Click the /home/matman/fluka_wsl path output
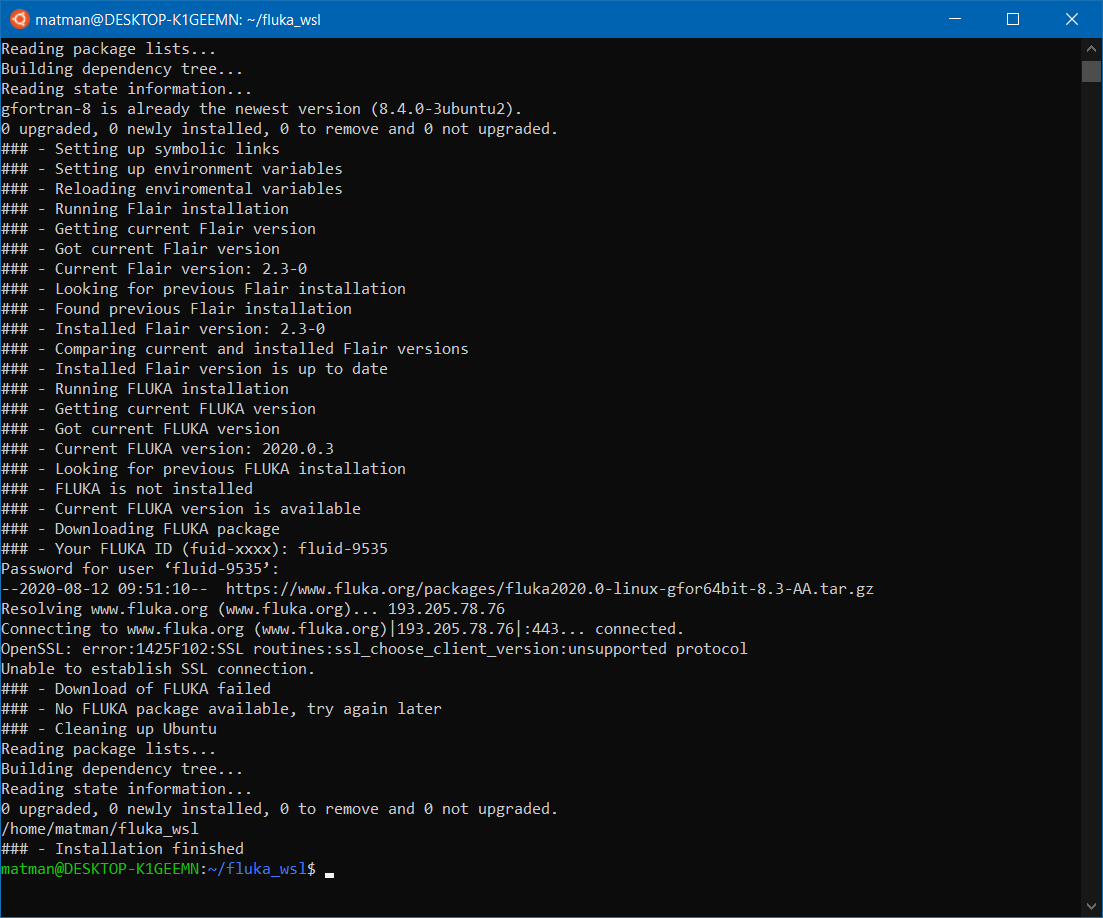 coord(100,829)
